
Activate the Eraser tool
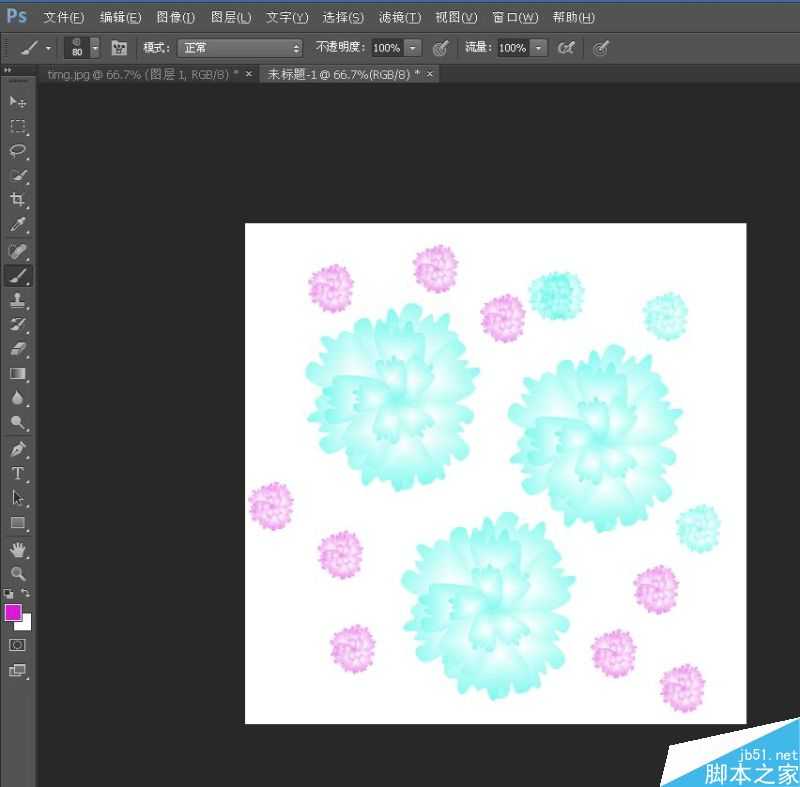pos(18,349)
